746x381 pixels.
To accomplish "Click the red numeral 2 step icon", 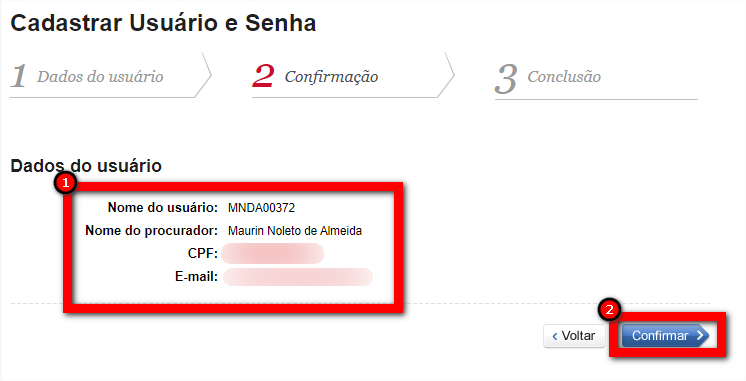I will coord(263,76).
